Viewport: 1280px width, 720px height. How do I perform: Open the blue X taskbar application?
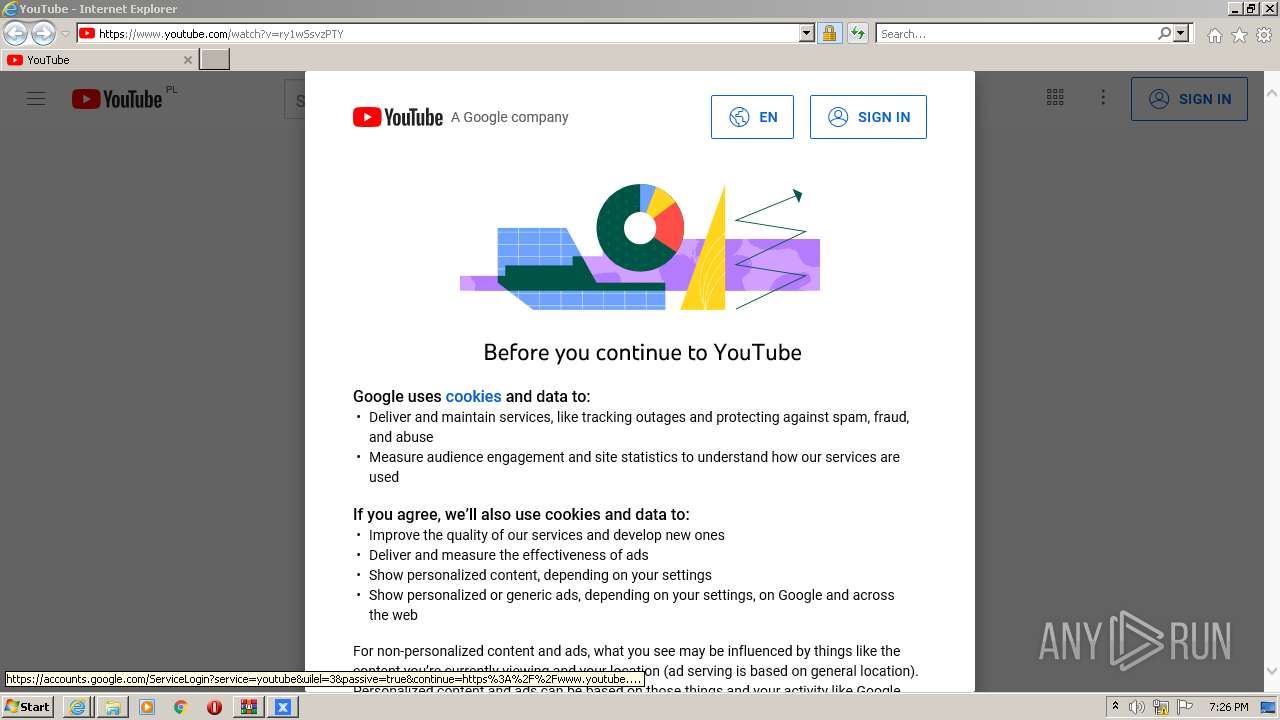click(282, 707)
